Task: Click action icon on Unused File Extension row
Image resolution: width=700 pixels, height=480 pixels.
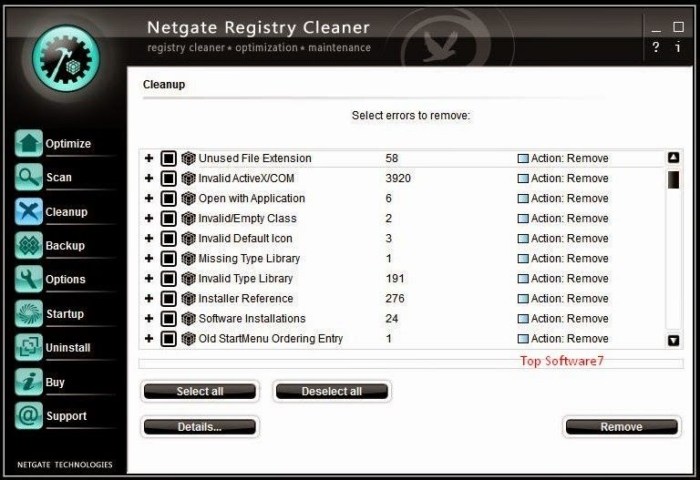Action: 523,159
